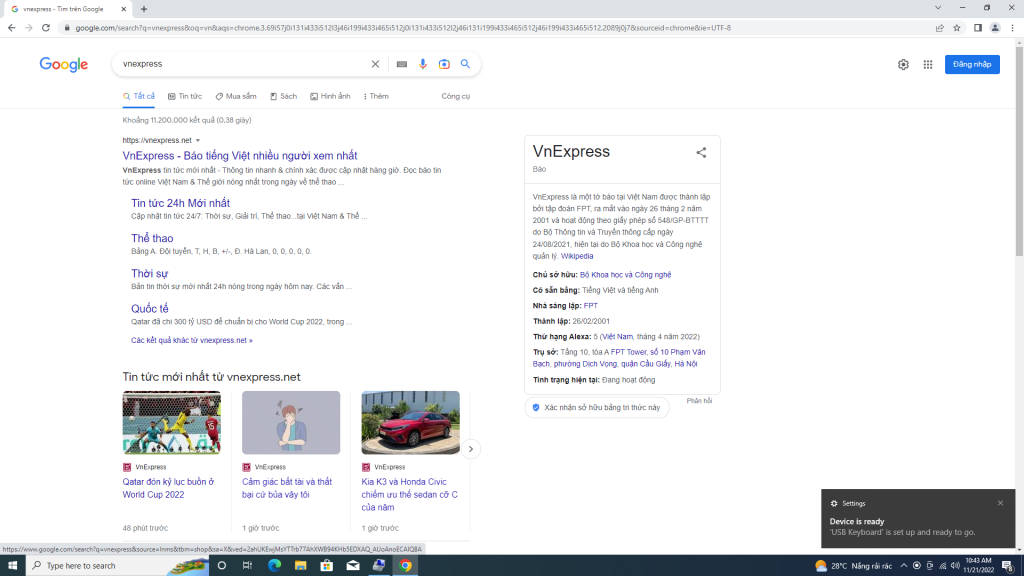
Task: Dismiss the Settings notification
Action: click(x=1000, y=503)
